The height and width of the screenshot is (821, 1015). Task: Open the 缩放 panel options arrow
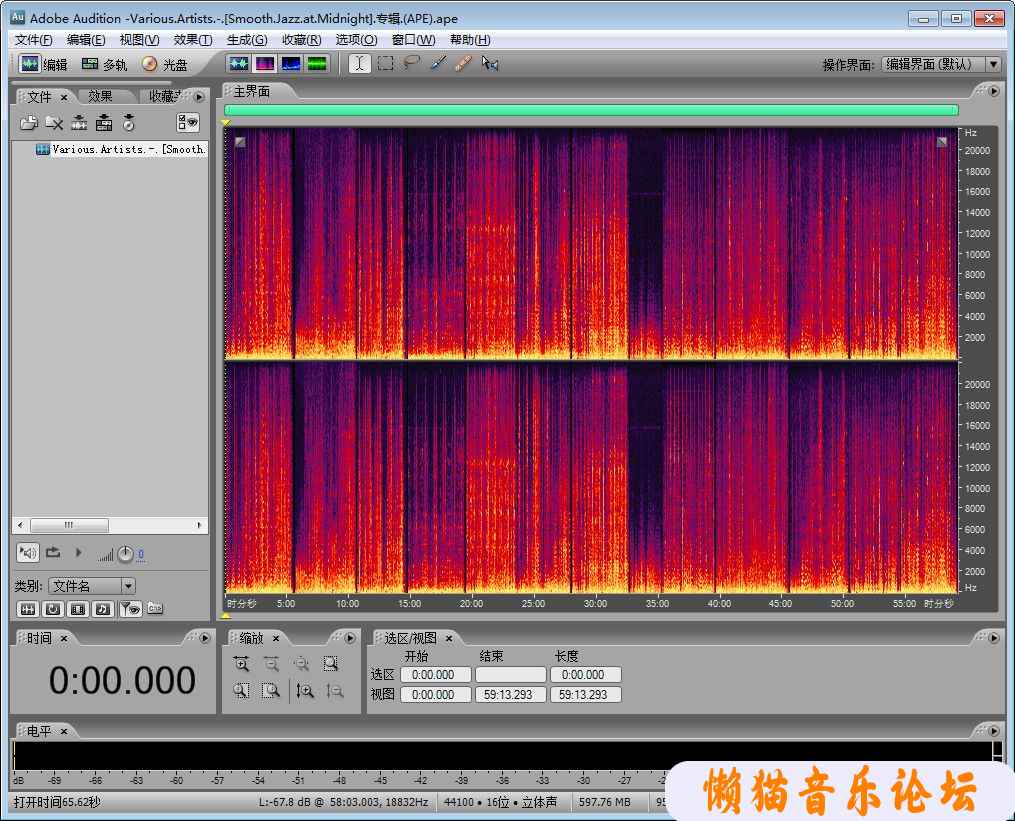pyautogui.click(x=350, y=638)
